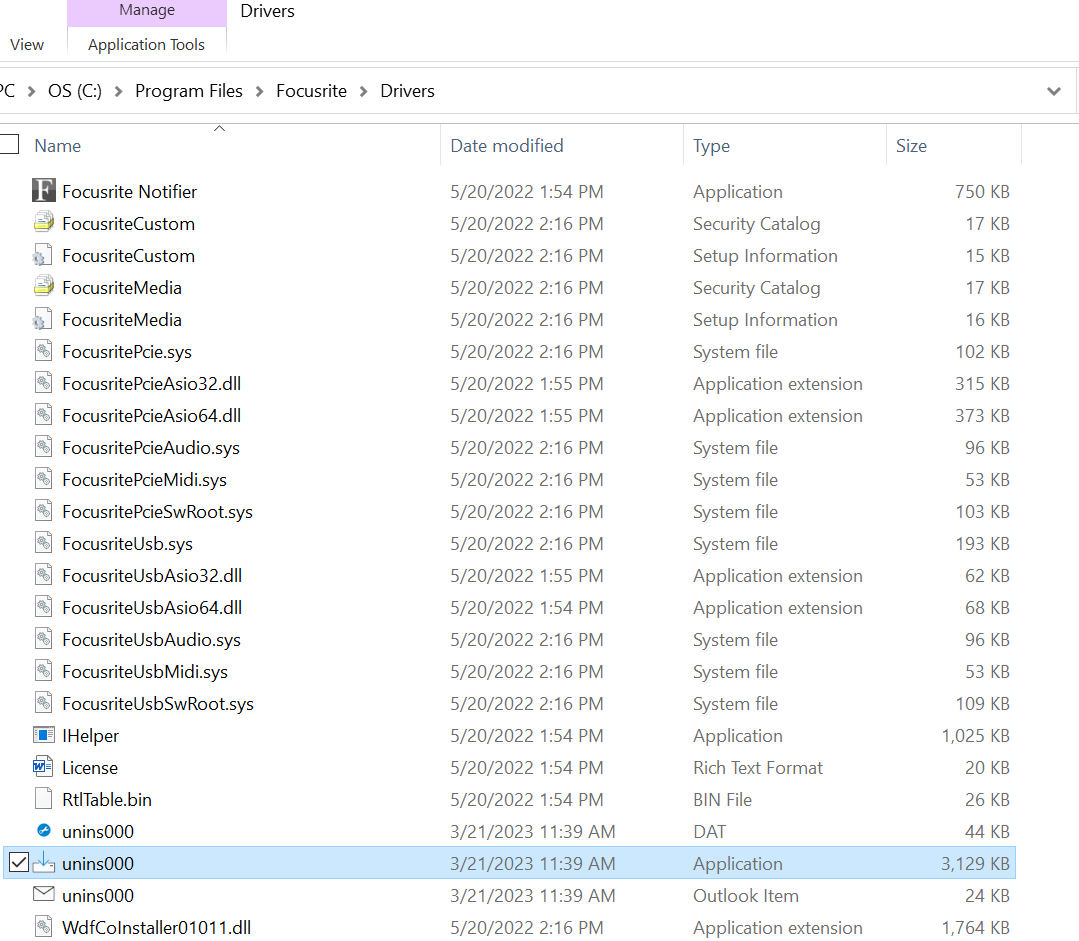Click the Rich Text Format type cell
This screenshot has height=941, width=1079.
click(758, 768)
